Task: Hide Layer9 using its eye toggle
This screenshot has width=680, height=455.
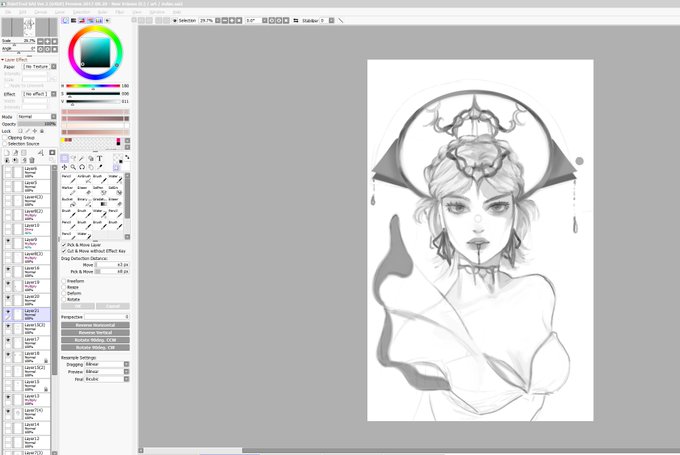Action: click(8, 240)
